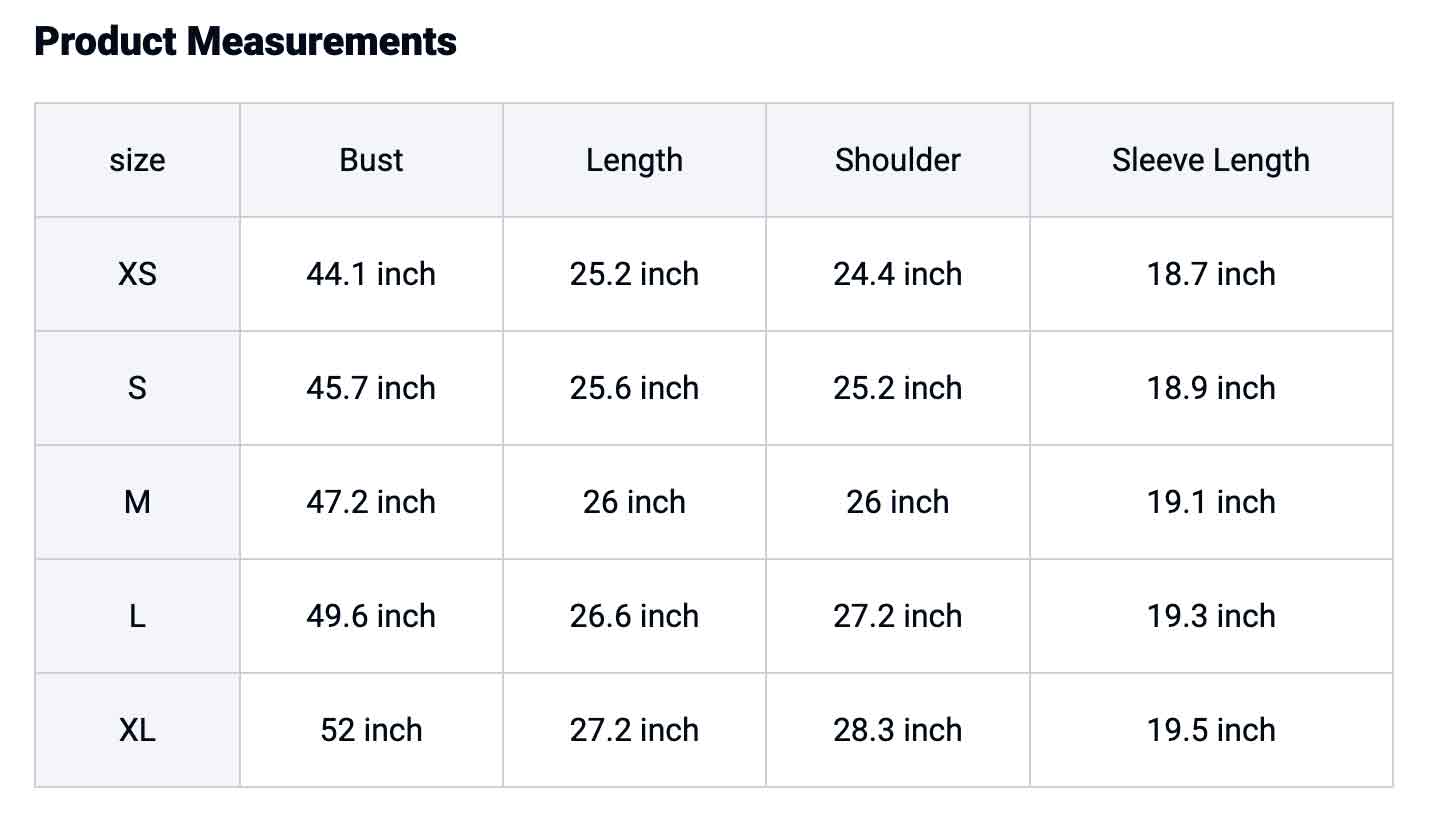Click the 19.5 inch sleeve length cell

tap(1211, 730)
